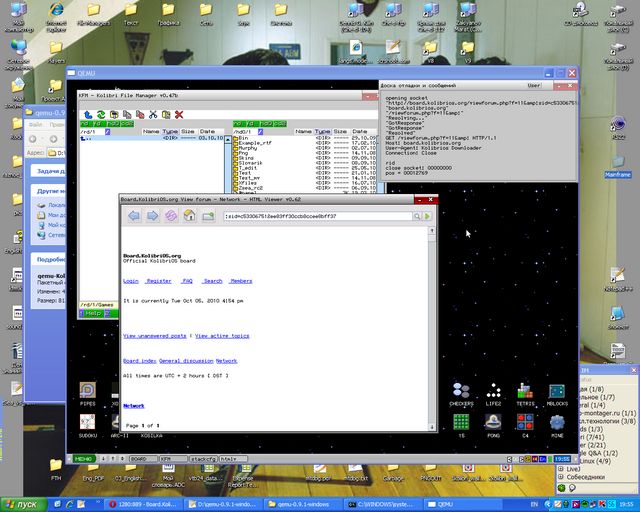640x512 pixels.
Task: Open the FAQ link on the forum page
Action: coord(187,281)
